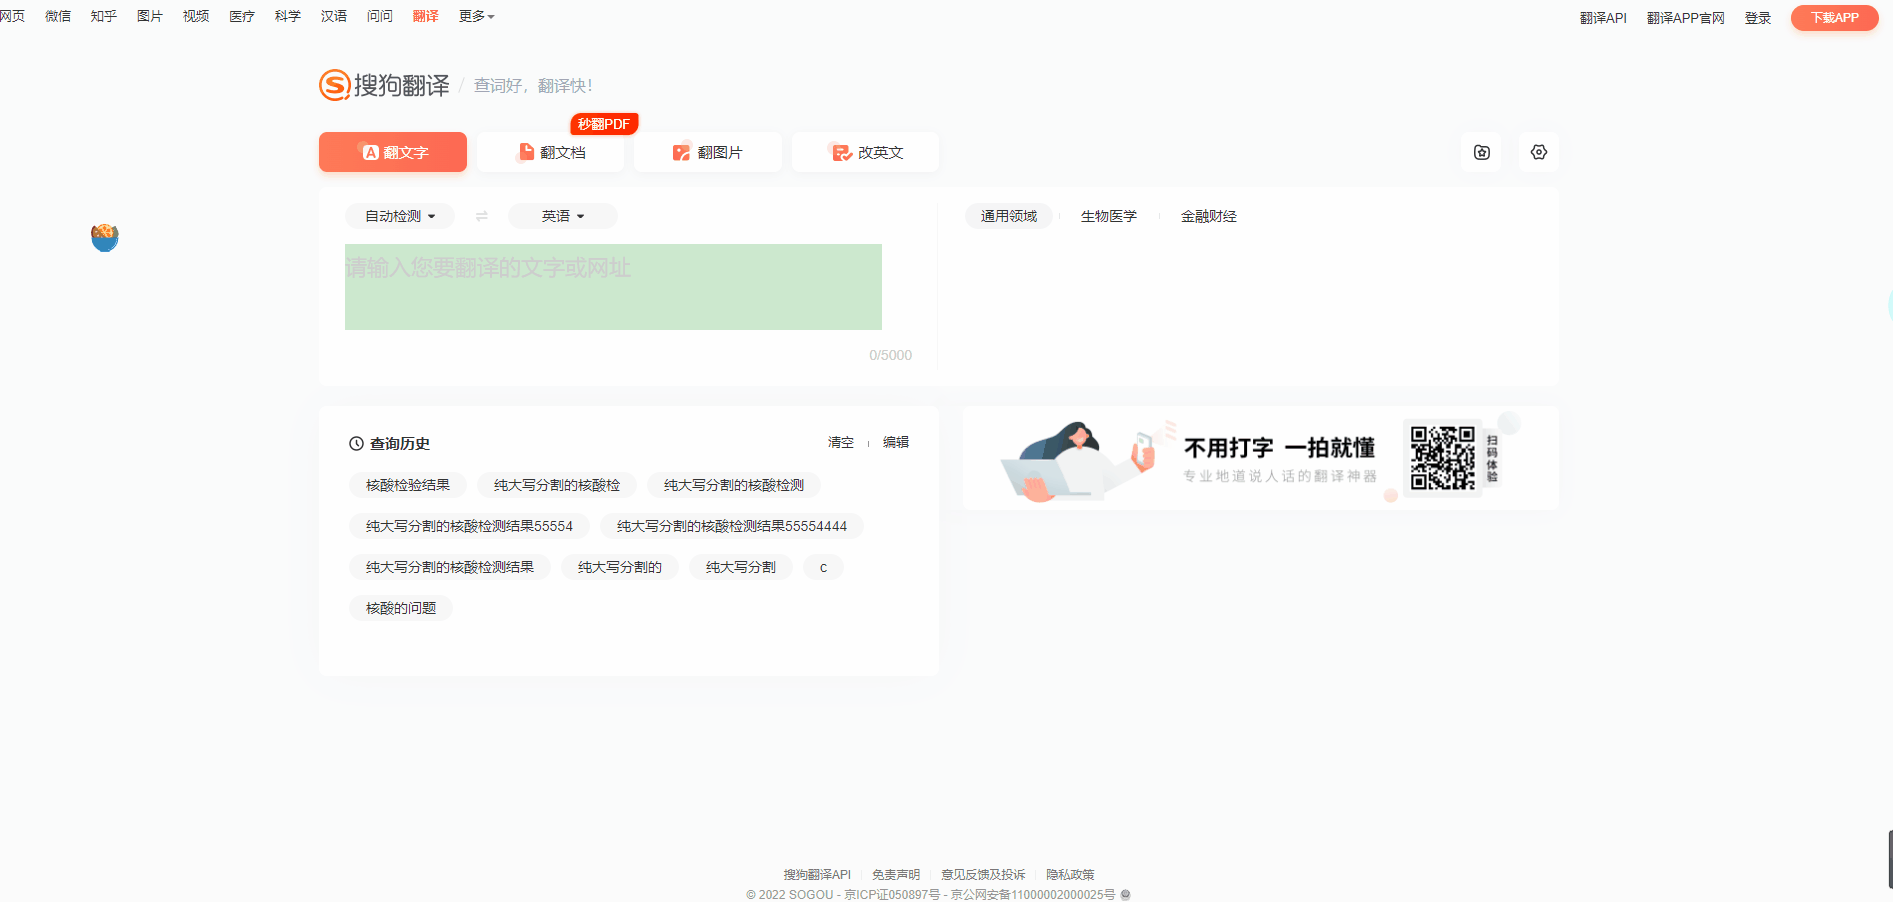Open the 翻译API link
The image size is (1893, 902).
[x=1603, y=18]
